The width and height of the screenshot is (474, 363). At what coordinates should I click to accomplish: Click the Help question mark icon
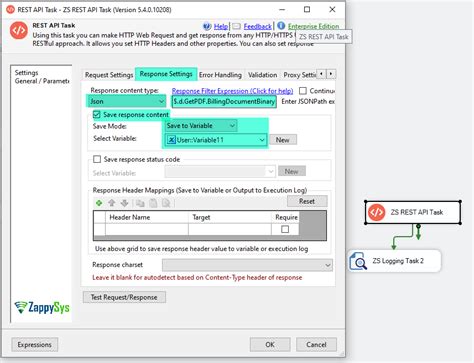point(207,26)
